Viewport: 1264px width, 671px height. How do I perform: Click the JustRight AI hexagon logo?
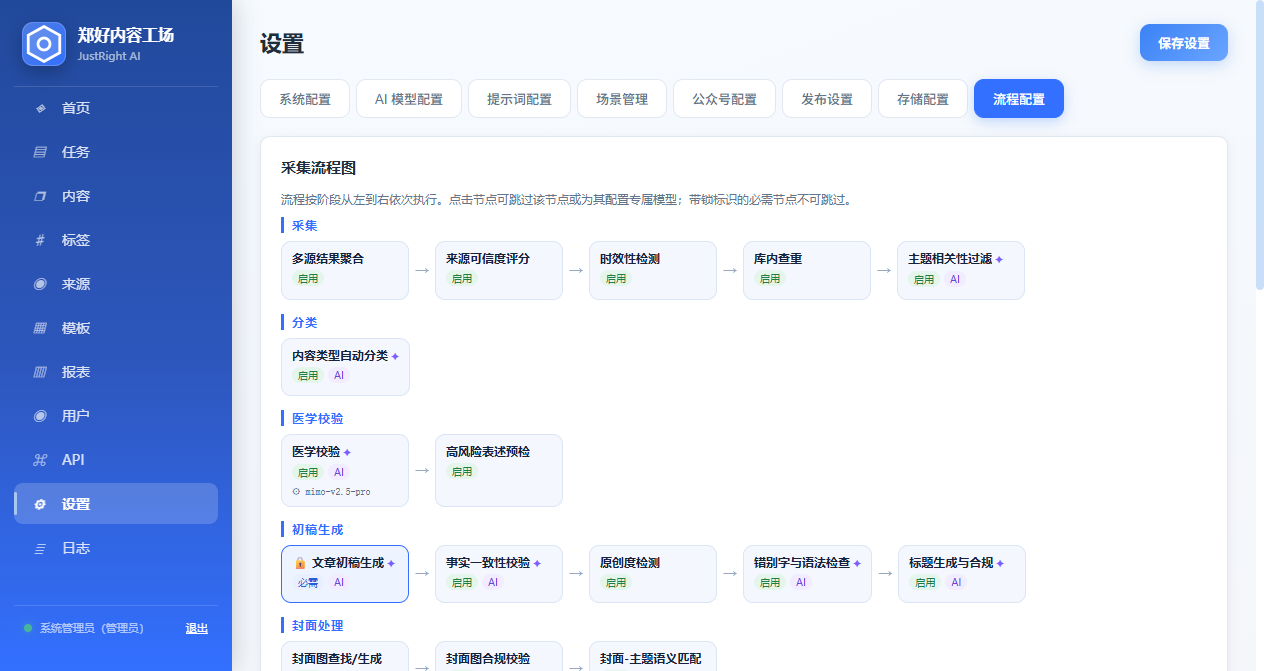(x=44, y=44)
